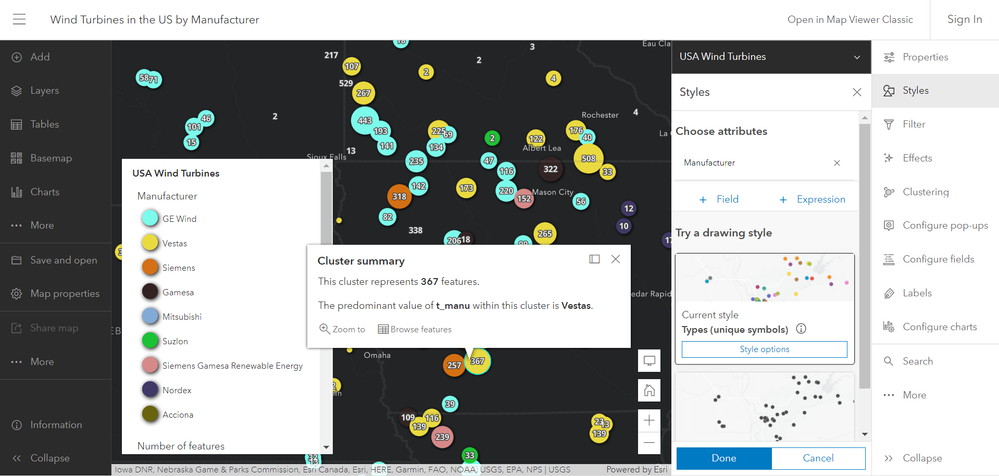999x476 pixels.
Task: Click the legend scroll up arrow
Action: pyautogui.click(x=326, y=165)
